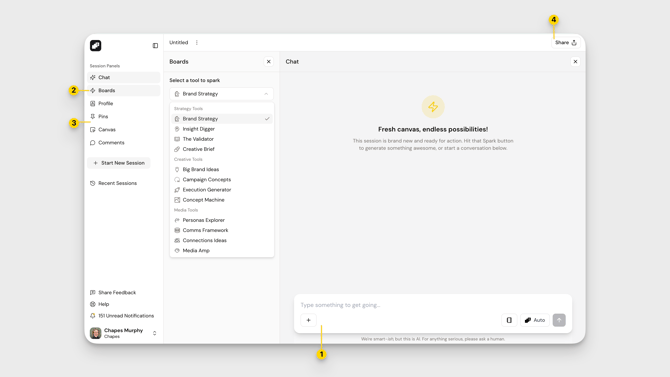The height and width of the screenshot is (377, 670).
Task: Click Start New Session button
Action: point(119,163)
